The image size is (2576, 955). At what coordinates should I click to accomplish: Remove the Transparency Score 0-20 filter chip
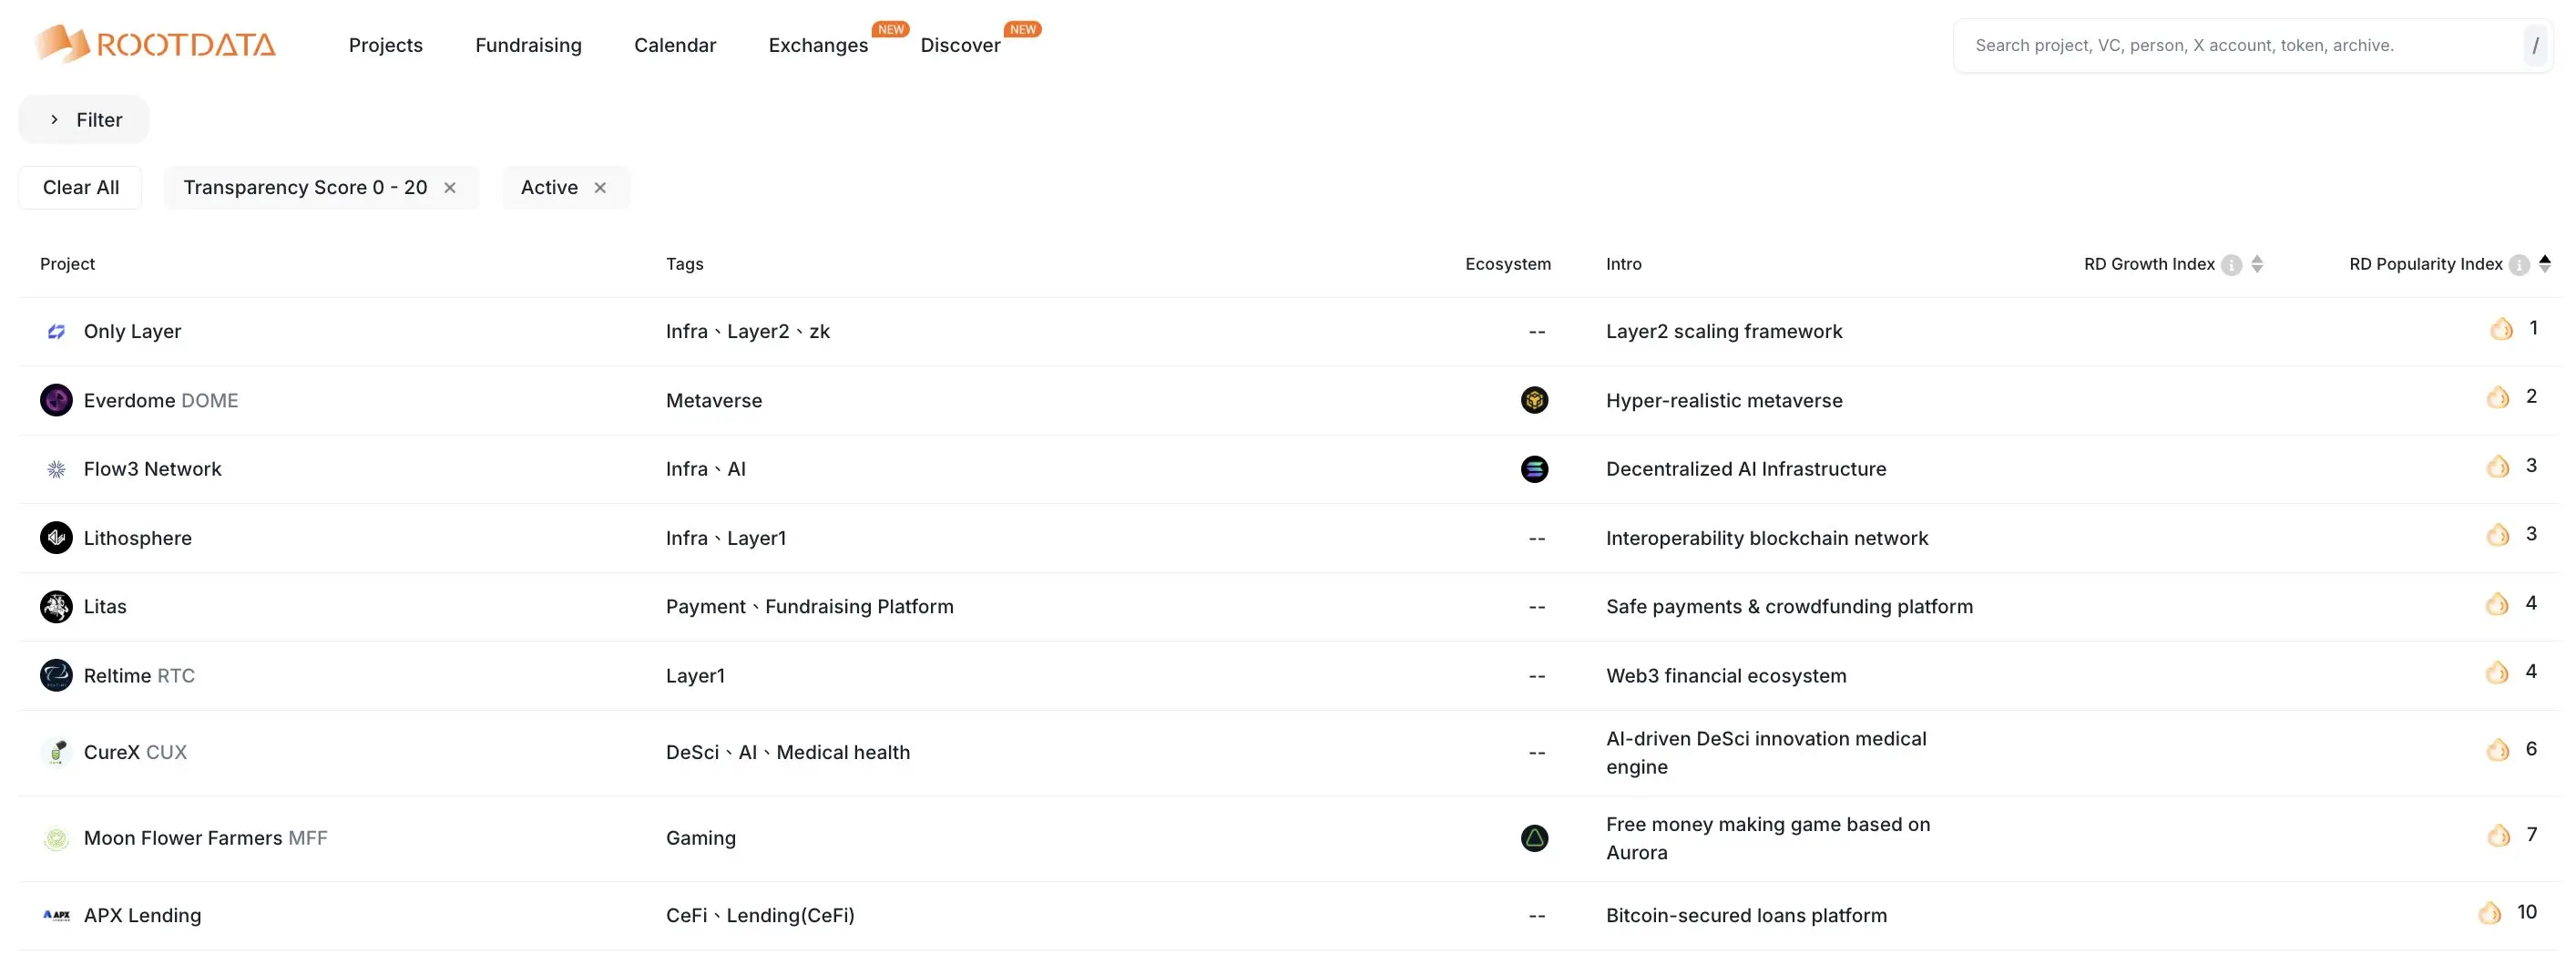pos(450,187)
